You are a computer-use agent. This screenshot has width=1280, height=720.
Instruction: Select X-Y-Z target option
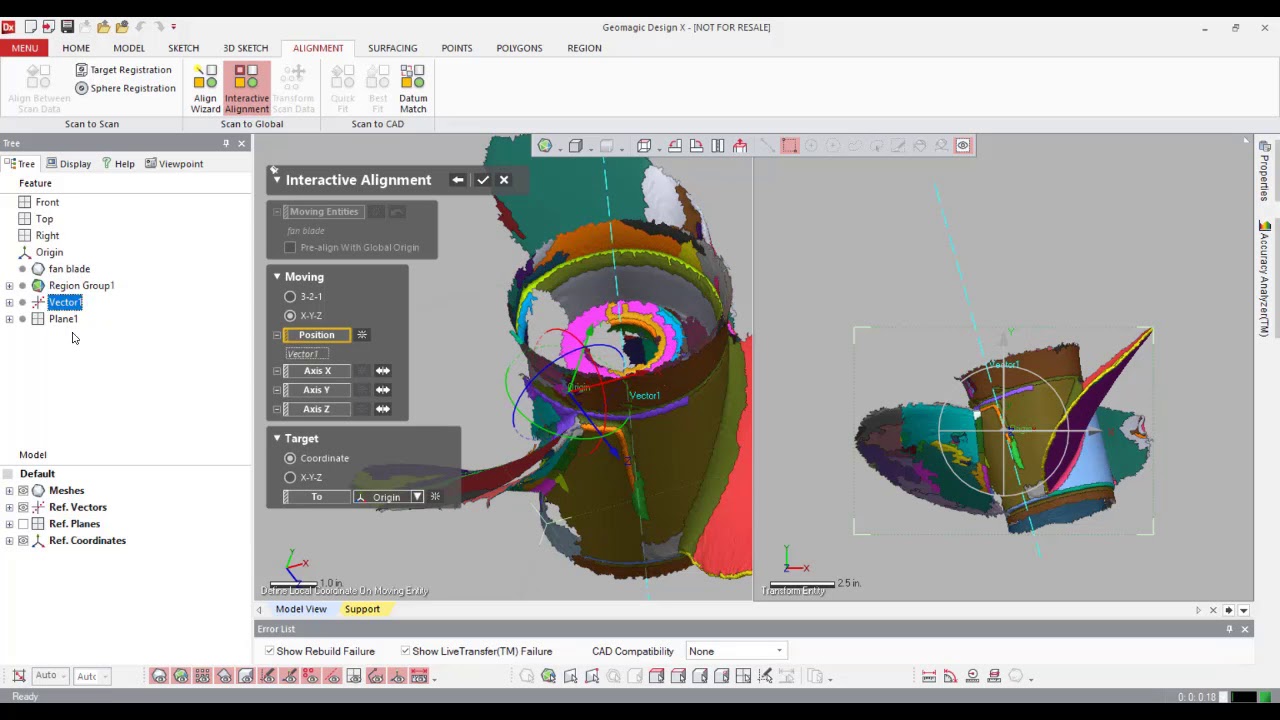[x=290, y=478]
